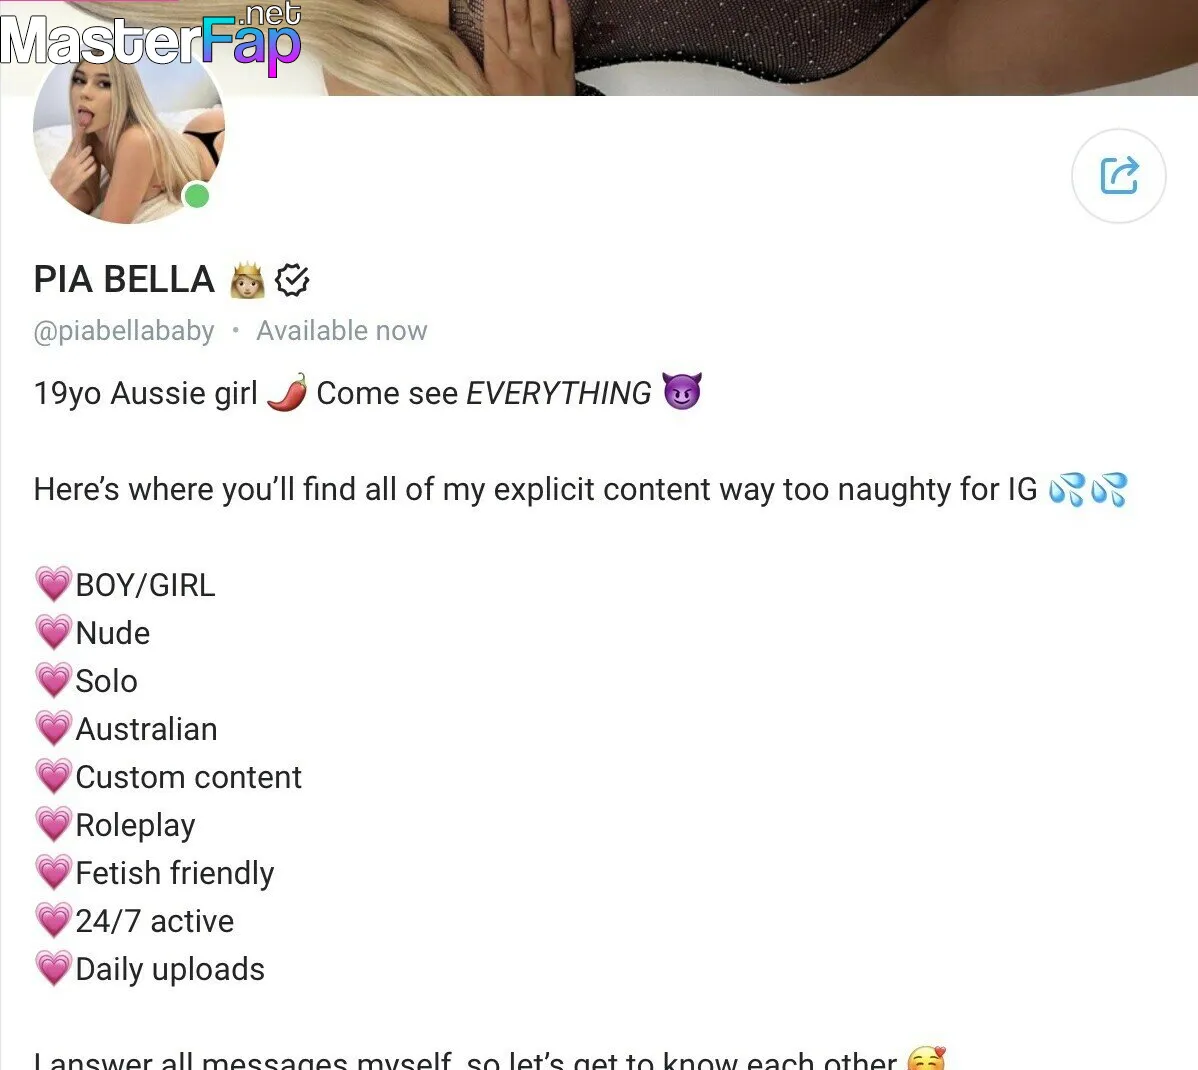Click the smiling face emoji at bottom
This screenshot has width=1198, height=1070.
[926, 1059]
